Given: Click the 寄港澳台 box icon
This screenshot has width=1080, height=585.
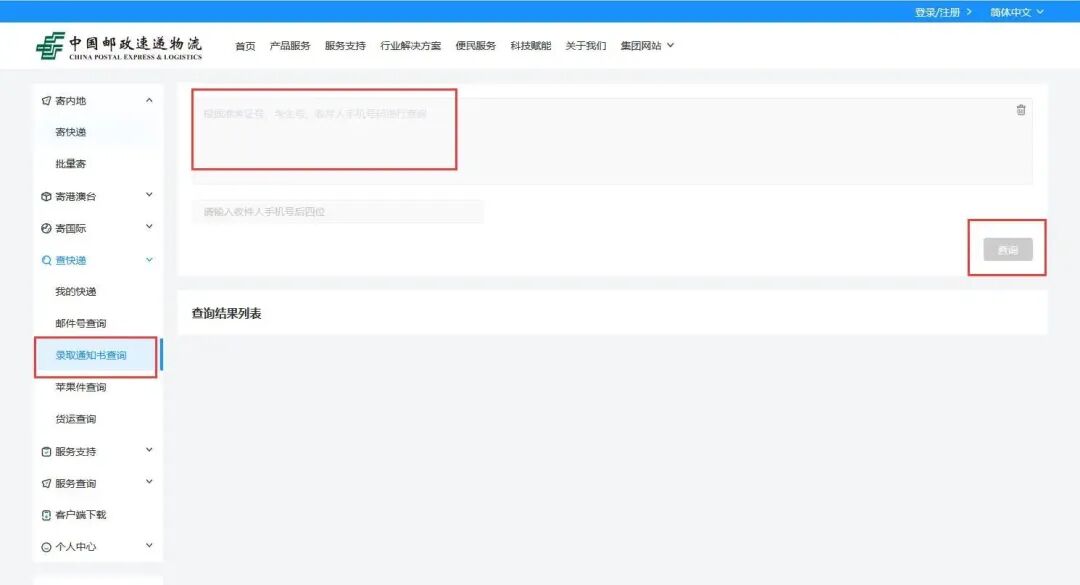Looking at the screenshot, I should click(x=46, y=196).
